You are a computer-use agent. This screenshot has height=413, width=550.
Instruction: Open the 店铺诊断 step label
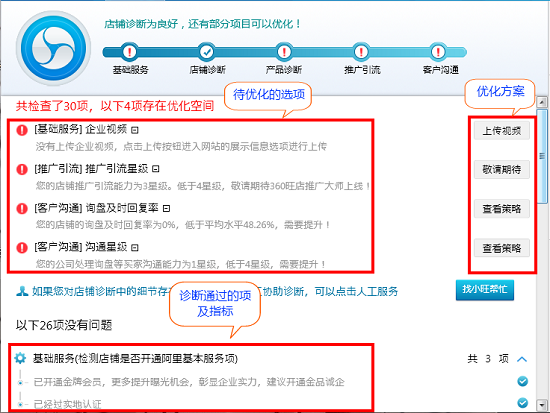click(x=207, y=70)
